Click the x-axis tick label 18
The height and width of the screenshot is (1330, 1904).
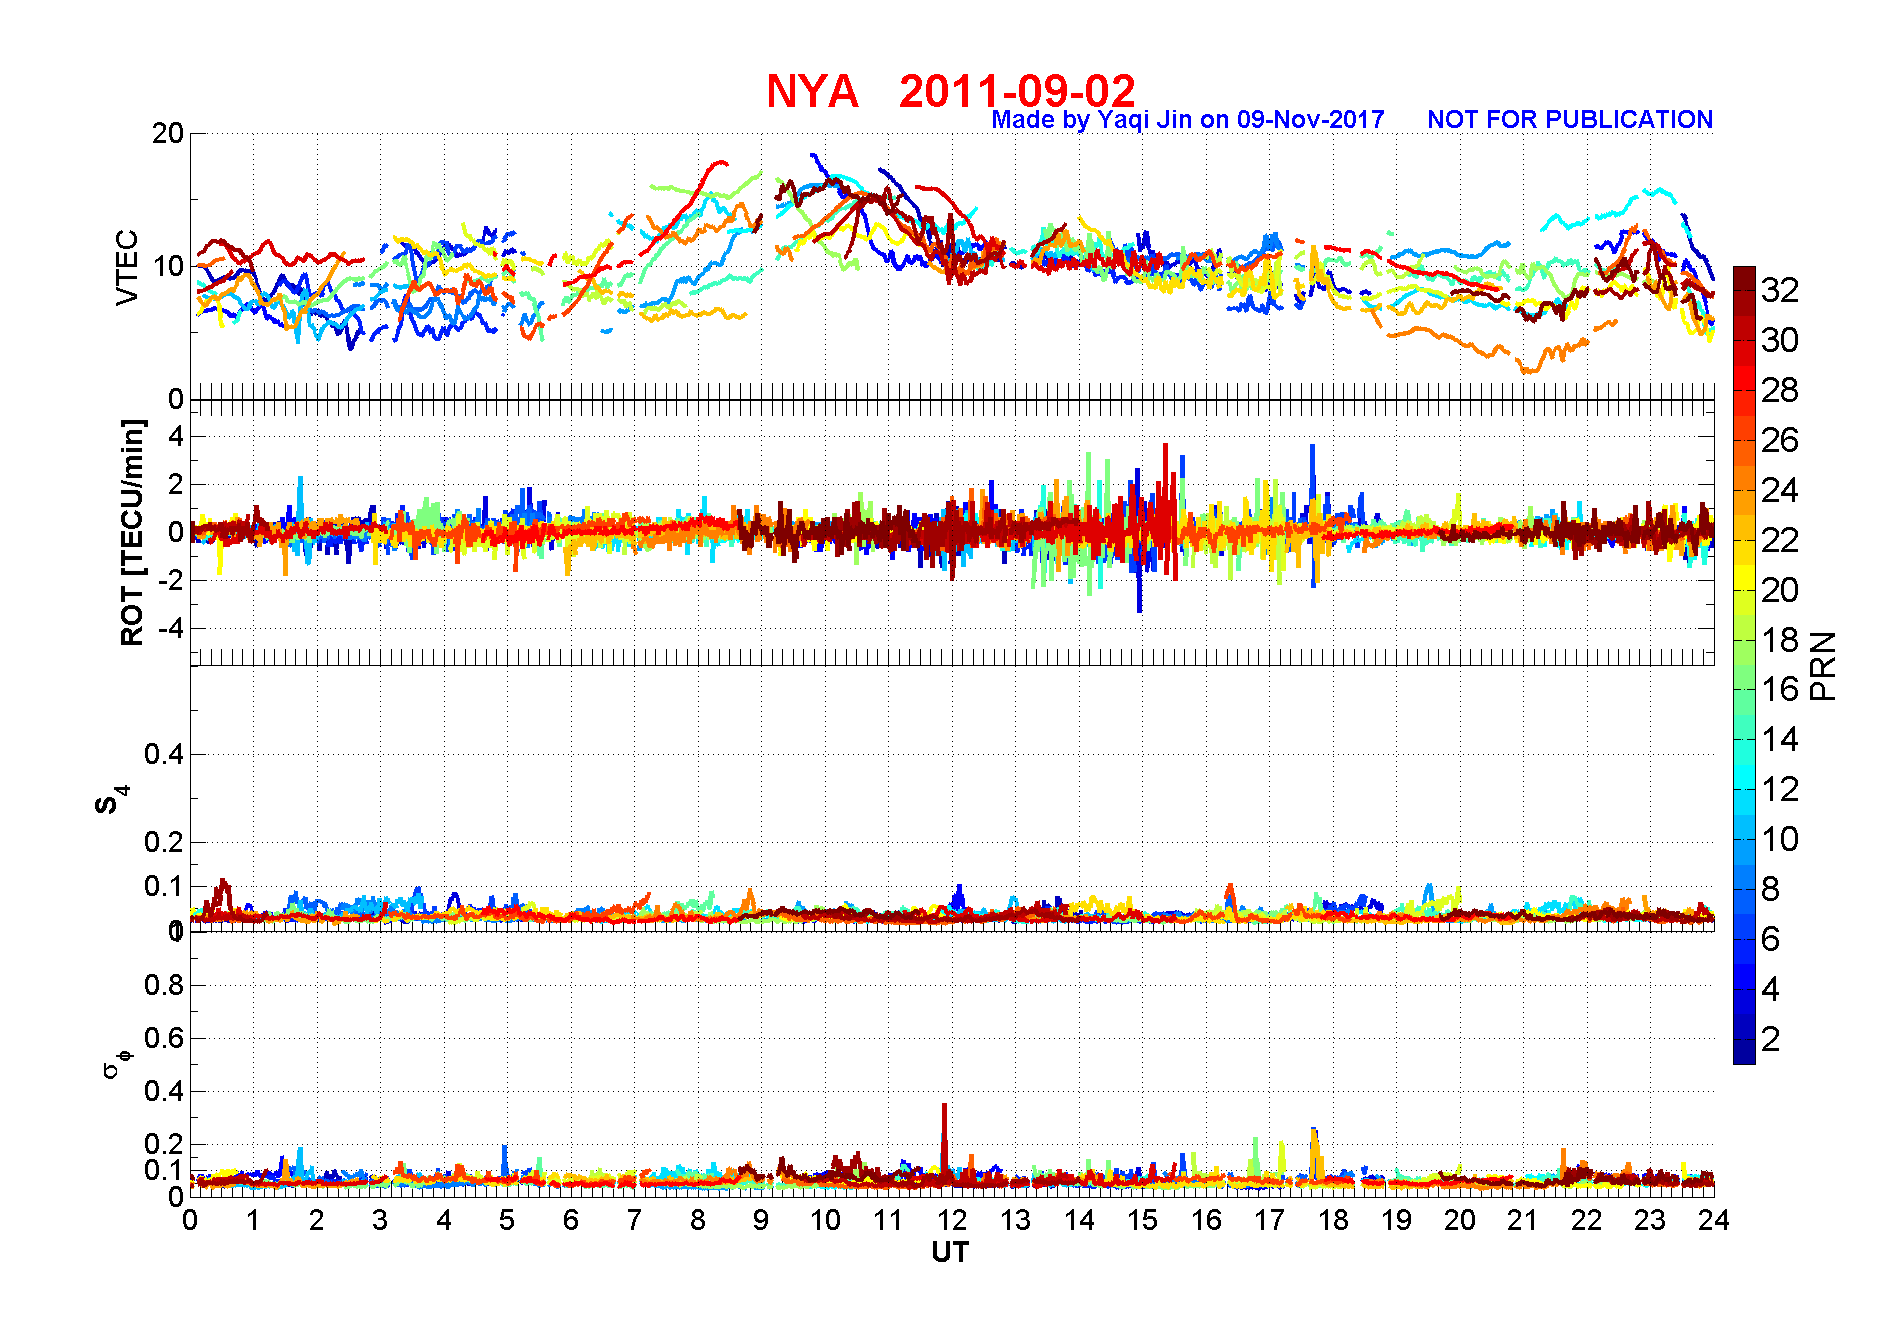1333,1220
